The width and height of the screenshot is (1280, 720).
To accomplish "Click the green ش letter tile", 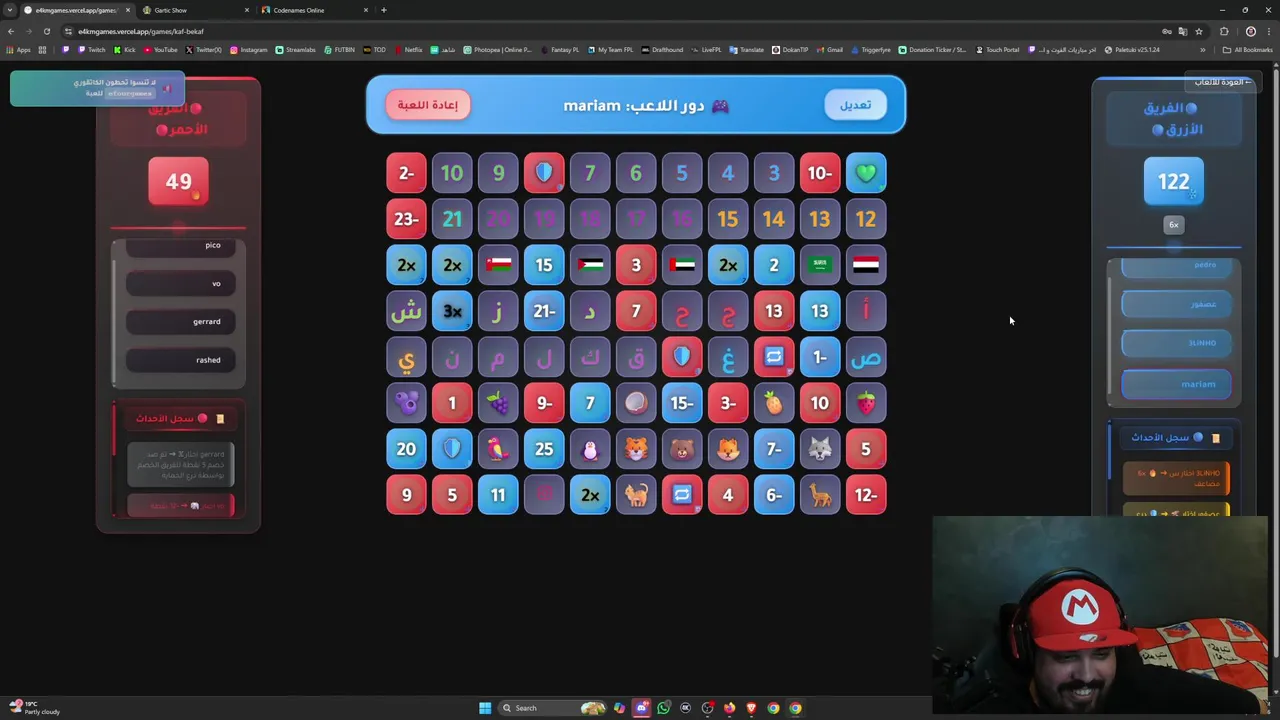I will coord(406,311).
